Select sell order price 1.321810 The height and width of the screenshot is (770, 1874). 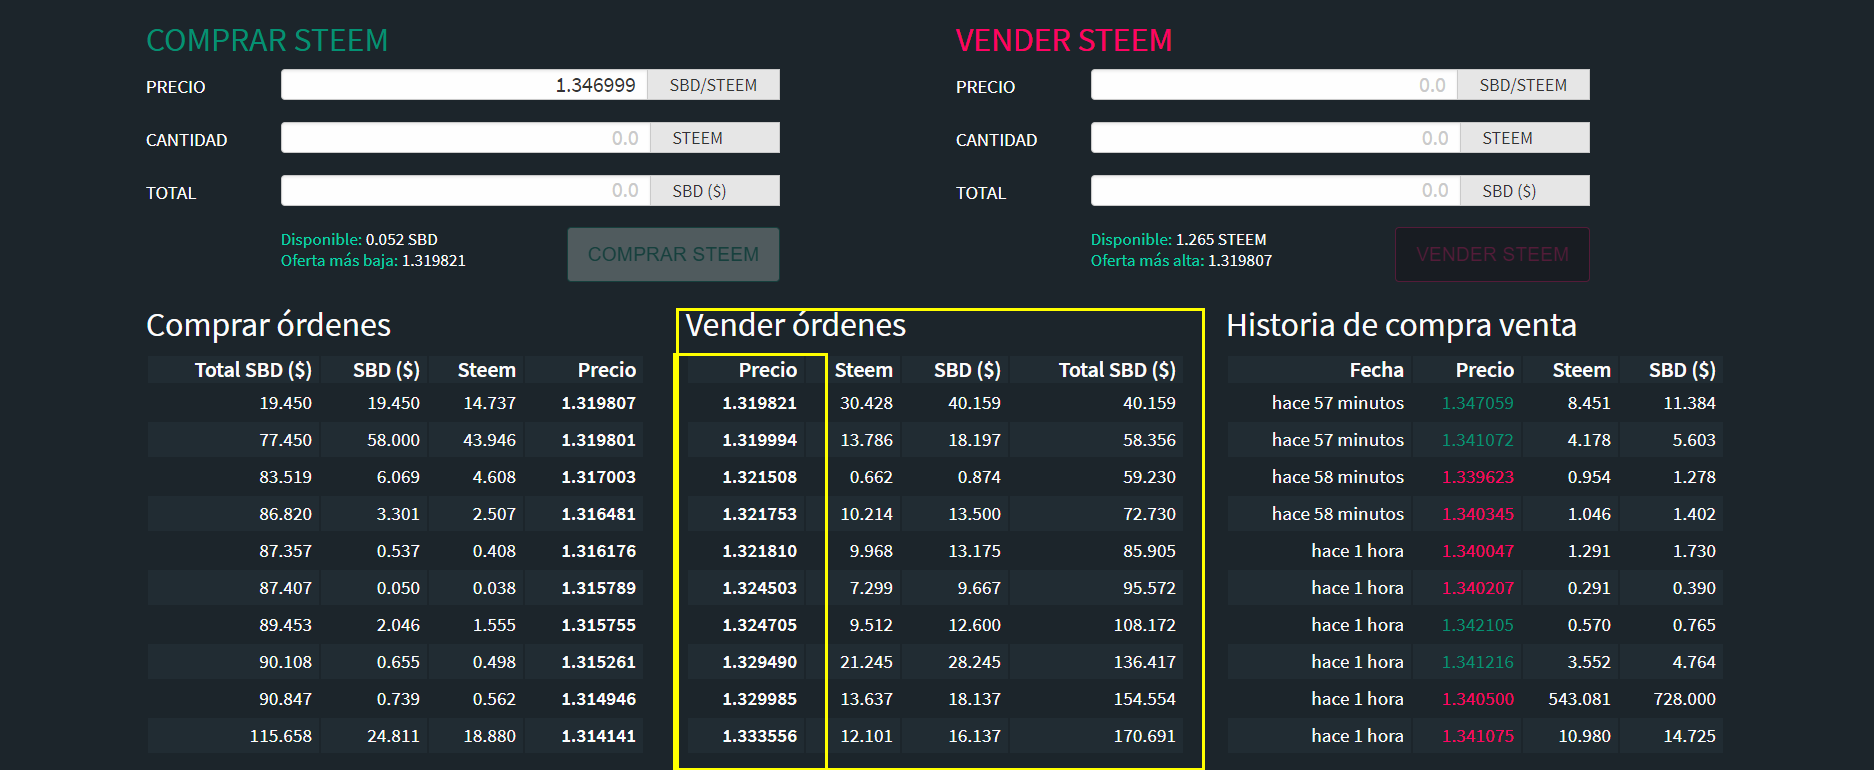759,551
